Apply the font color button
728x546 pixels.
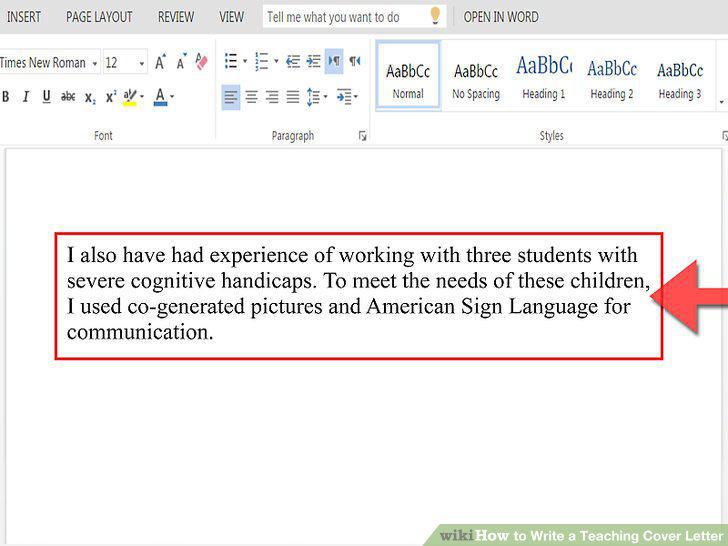click(160, 97)
